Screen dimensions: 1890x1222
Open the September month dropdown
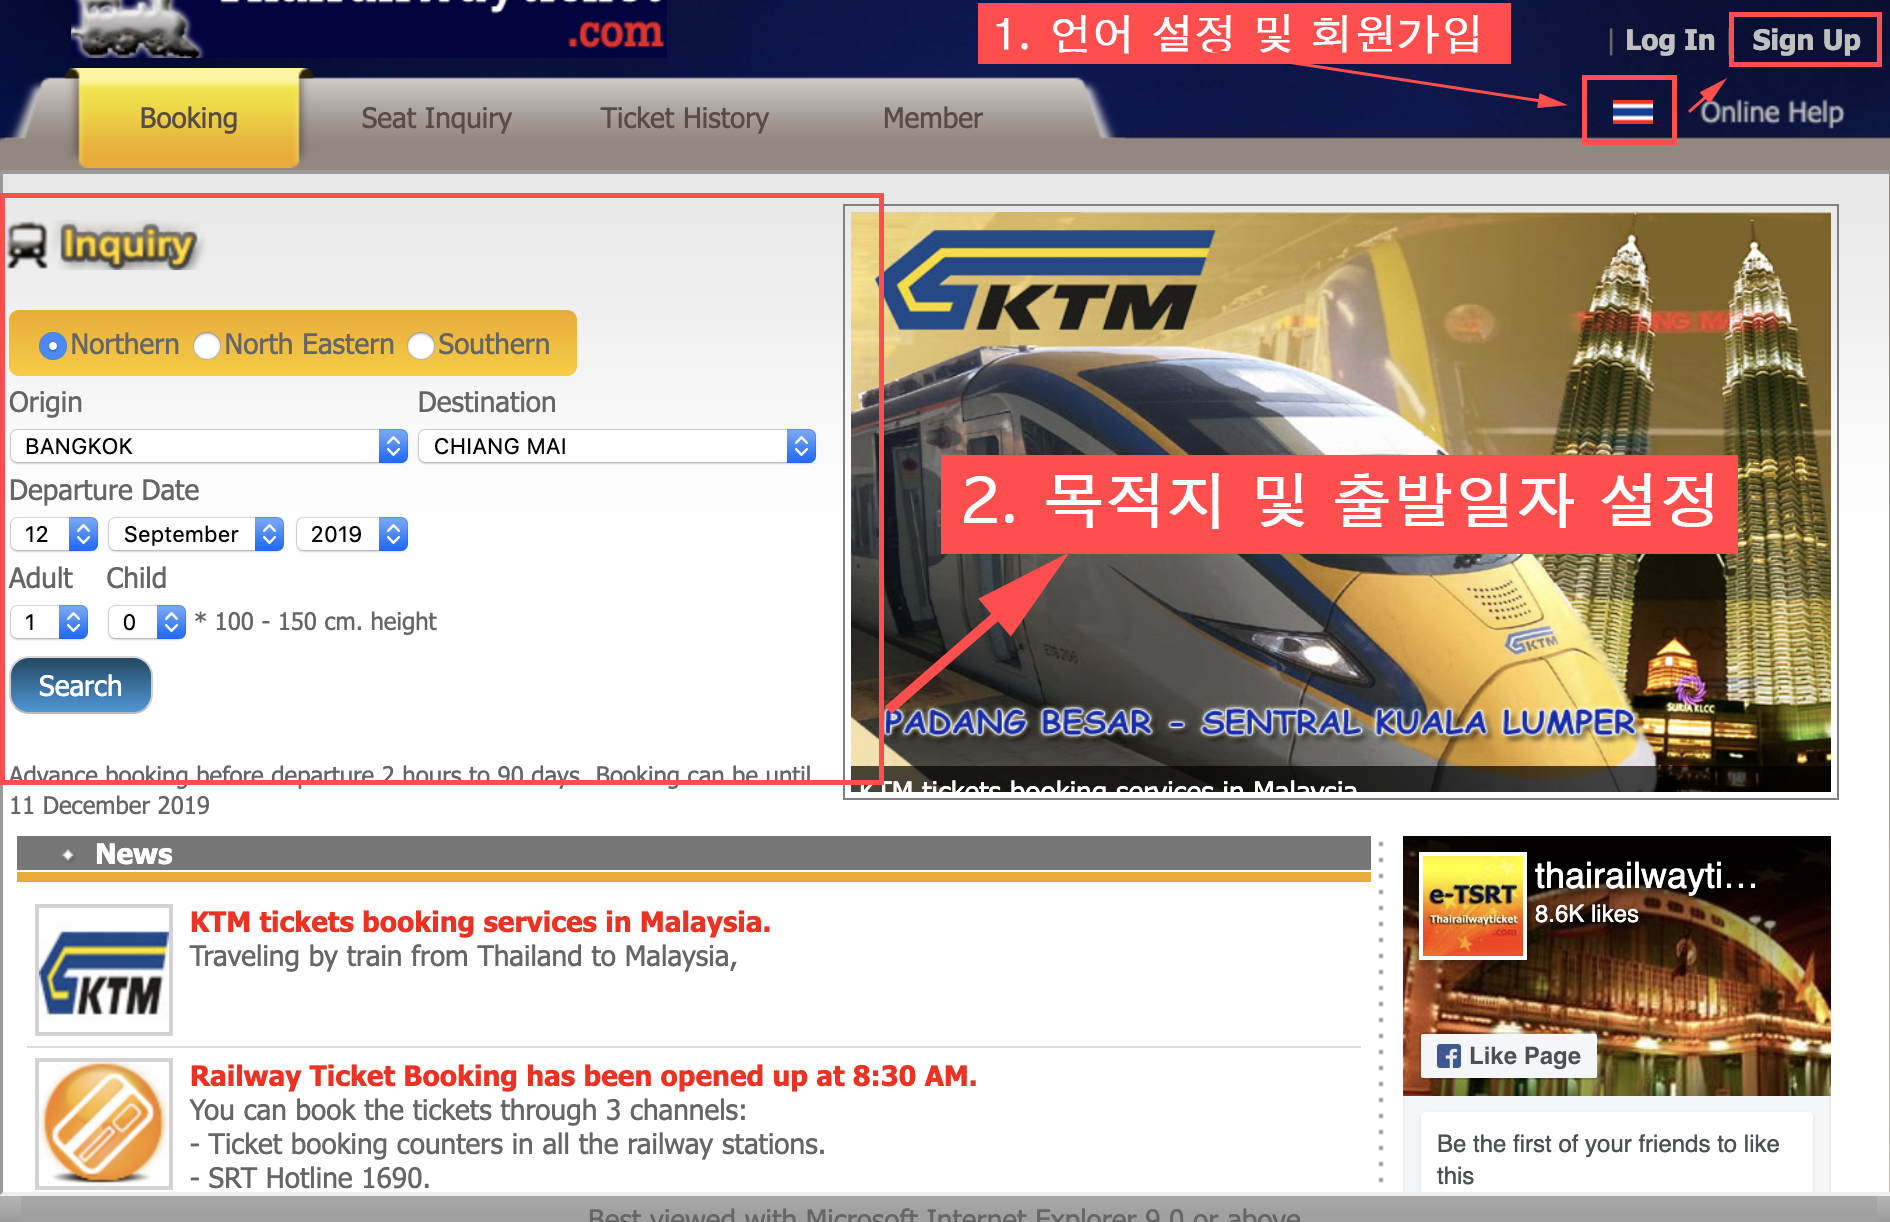[x=196, y=534]
